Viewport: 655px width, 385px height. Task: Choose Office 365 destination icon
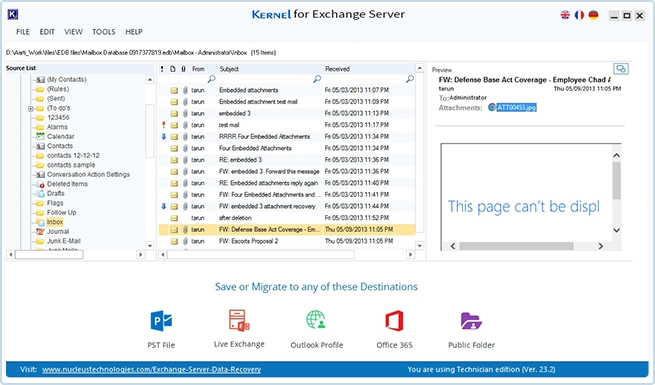[394, 321]
